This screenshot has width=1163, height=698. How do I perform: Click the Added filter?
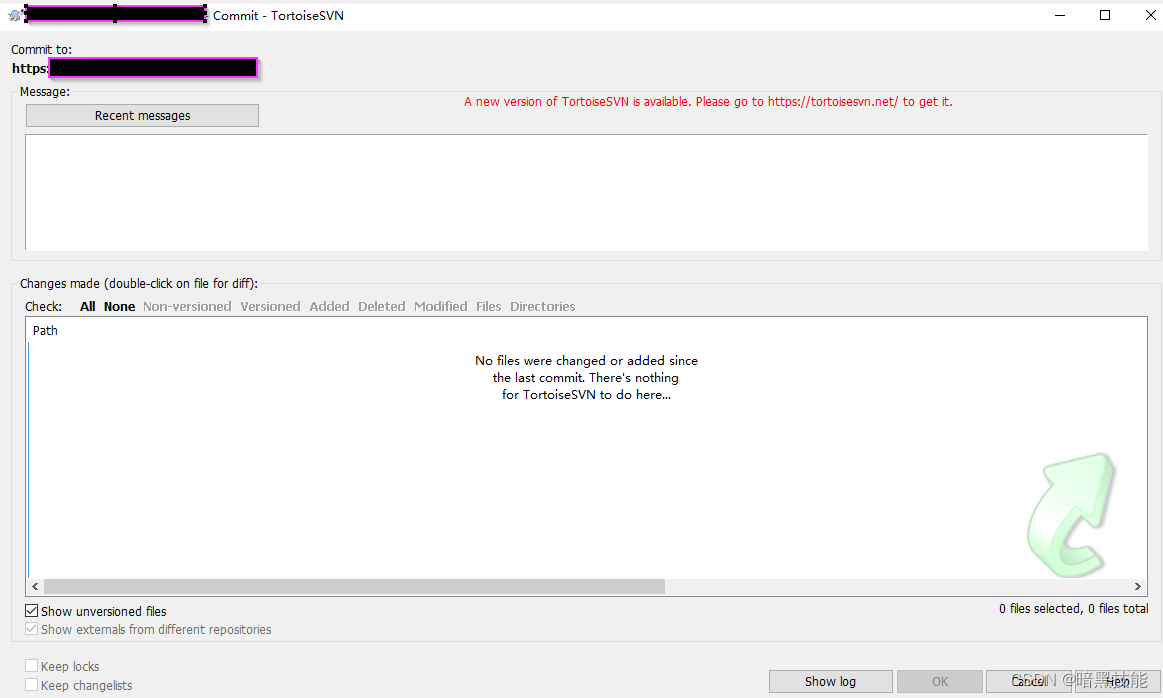(329, 306)
